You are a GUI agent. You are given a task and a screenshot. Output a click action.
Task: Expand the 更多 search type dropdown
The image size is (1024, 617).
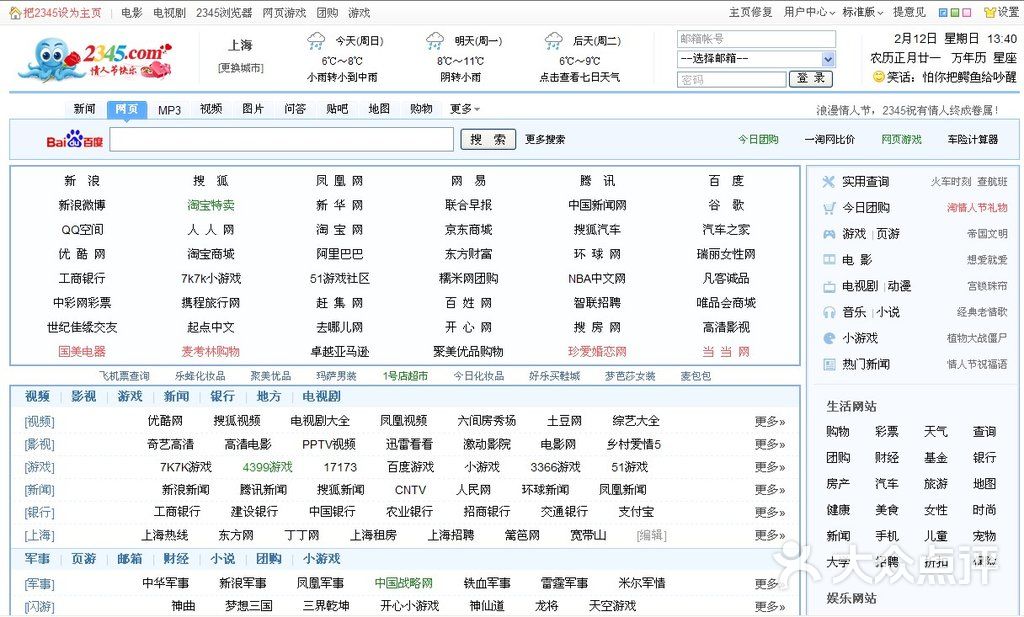point(464,109)
